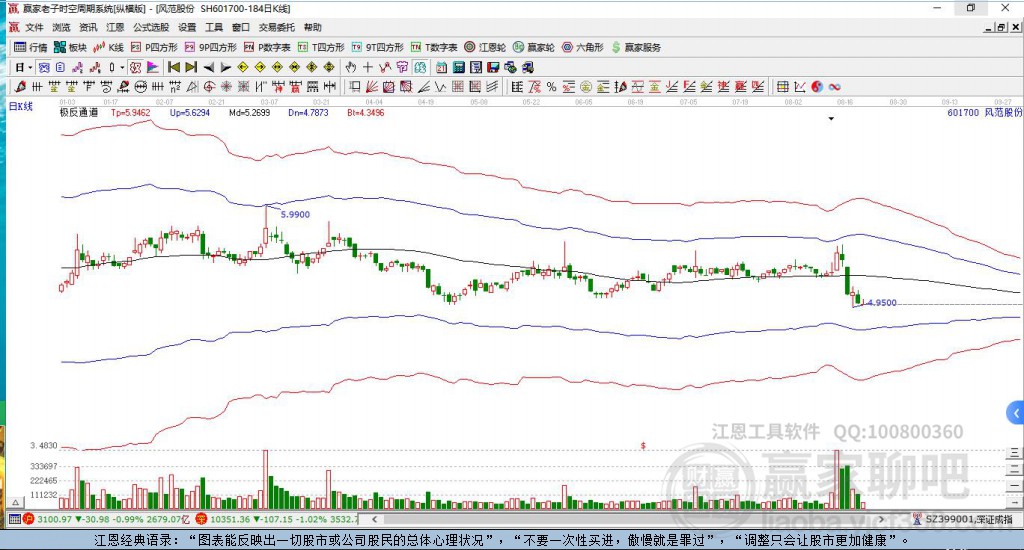This screenshot has height=550, width=1024.
Task: Select the Md=5.2699 value
Action: click(x=249, y=112)
